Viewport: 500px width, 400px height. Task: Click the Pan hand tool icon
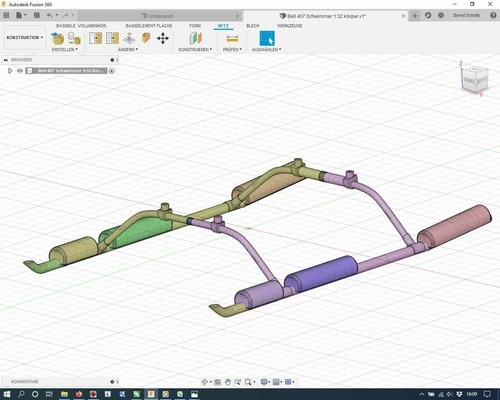coord(228,382)
